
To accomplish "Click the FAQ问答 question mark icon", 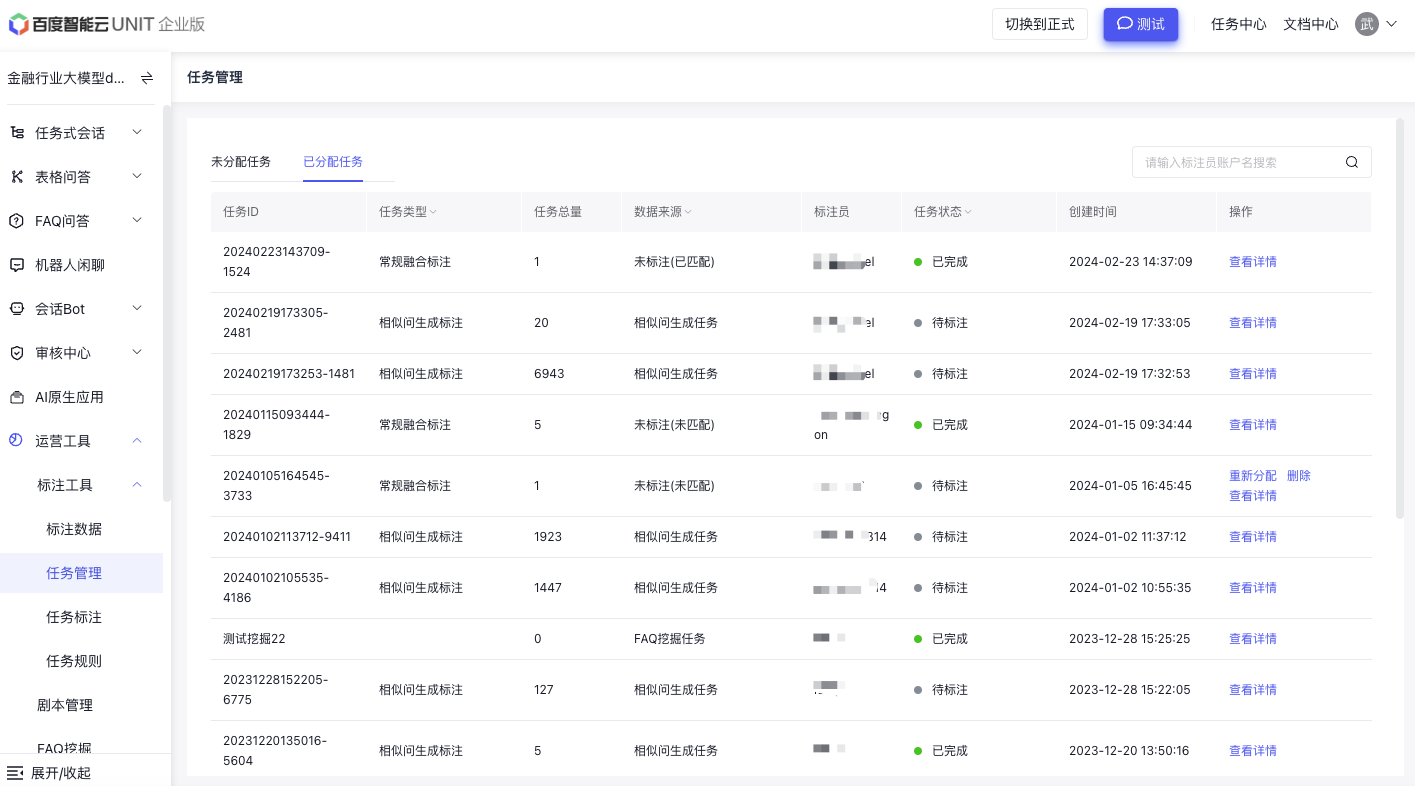I will [17, 221].
